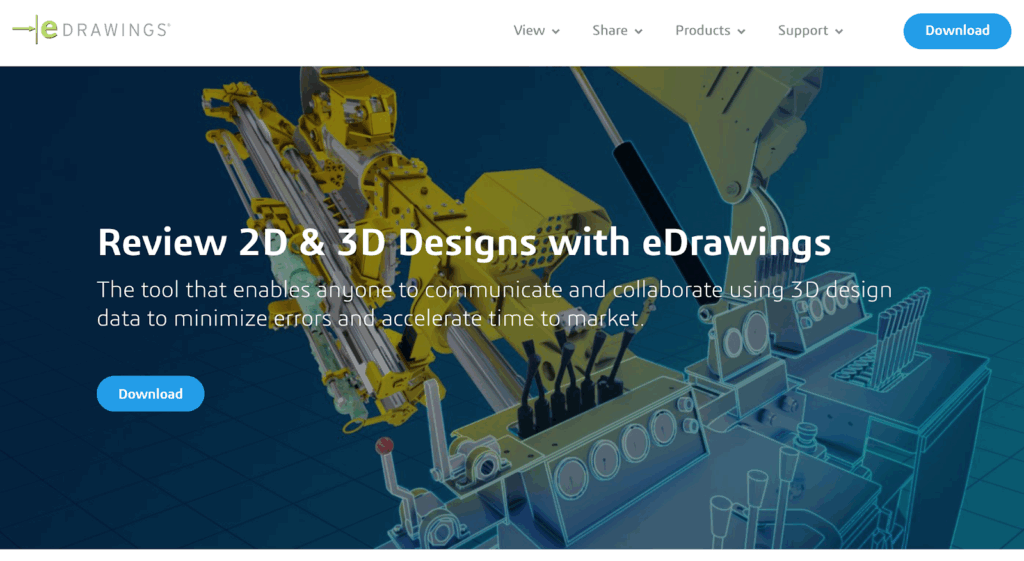The height and width of the screenshot is (561, 1024).
Task: Click the green 'e' eDrawings logo icon
Action: 47,30
